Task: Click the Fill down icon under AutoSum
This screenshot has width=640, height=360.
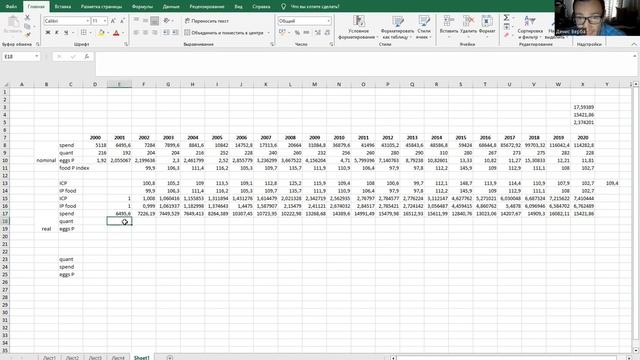Action: tap(507, 27)
